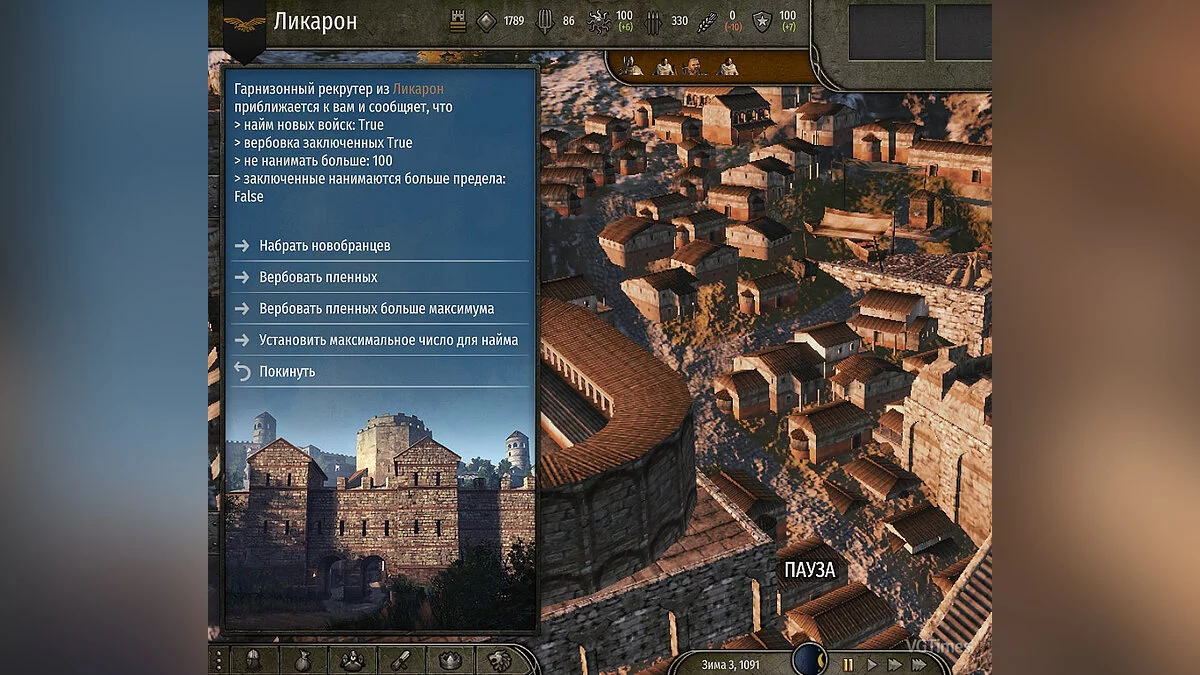The height and width of the screenshot is (675, 1200).
Task: Select the "Набрать новобранцев" menu option
Action: pyautogui.click(x=324, y=244)
